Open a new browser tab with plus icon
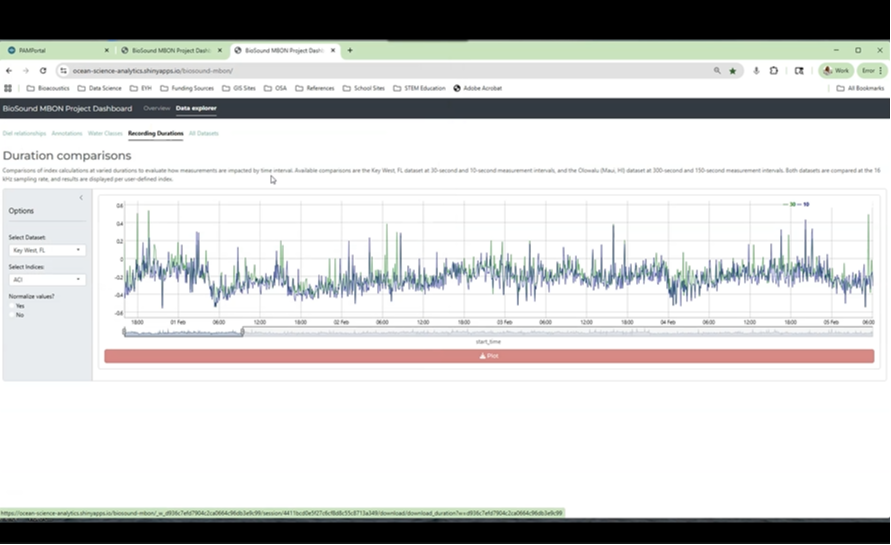Screen dimensions: 891x545 point(349,50)
